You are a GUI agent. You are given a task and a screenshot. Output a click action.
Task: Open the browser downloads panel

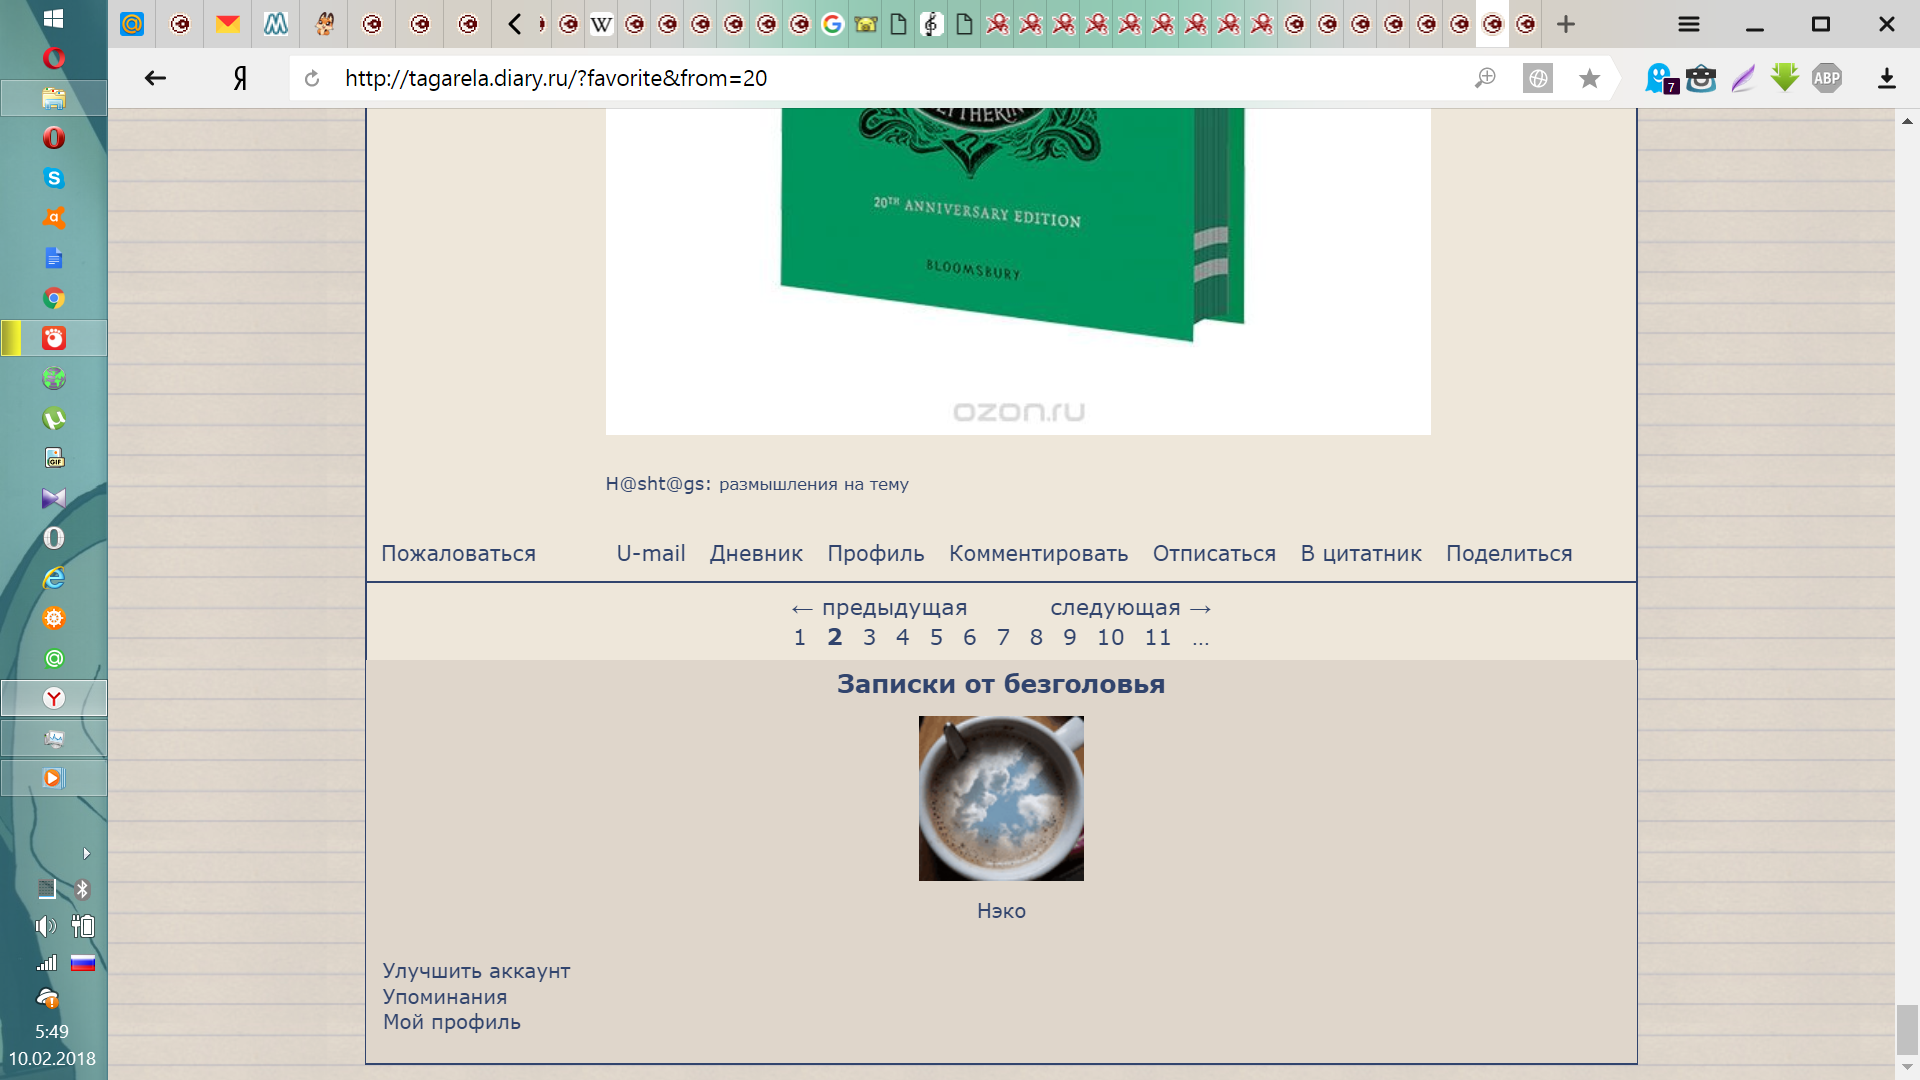pos(1887,78)
